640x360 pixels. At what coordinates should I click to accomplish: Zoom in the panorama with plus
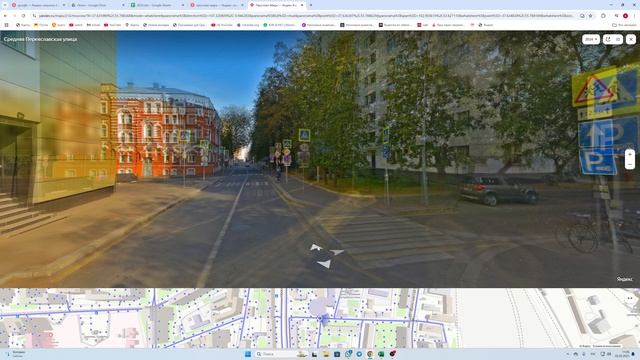point(630,154)
